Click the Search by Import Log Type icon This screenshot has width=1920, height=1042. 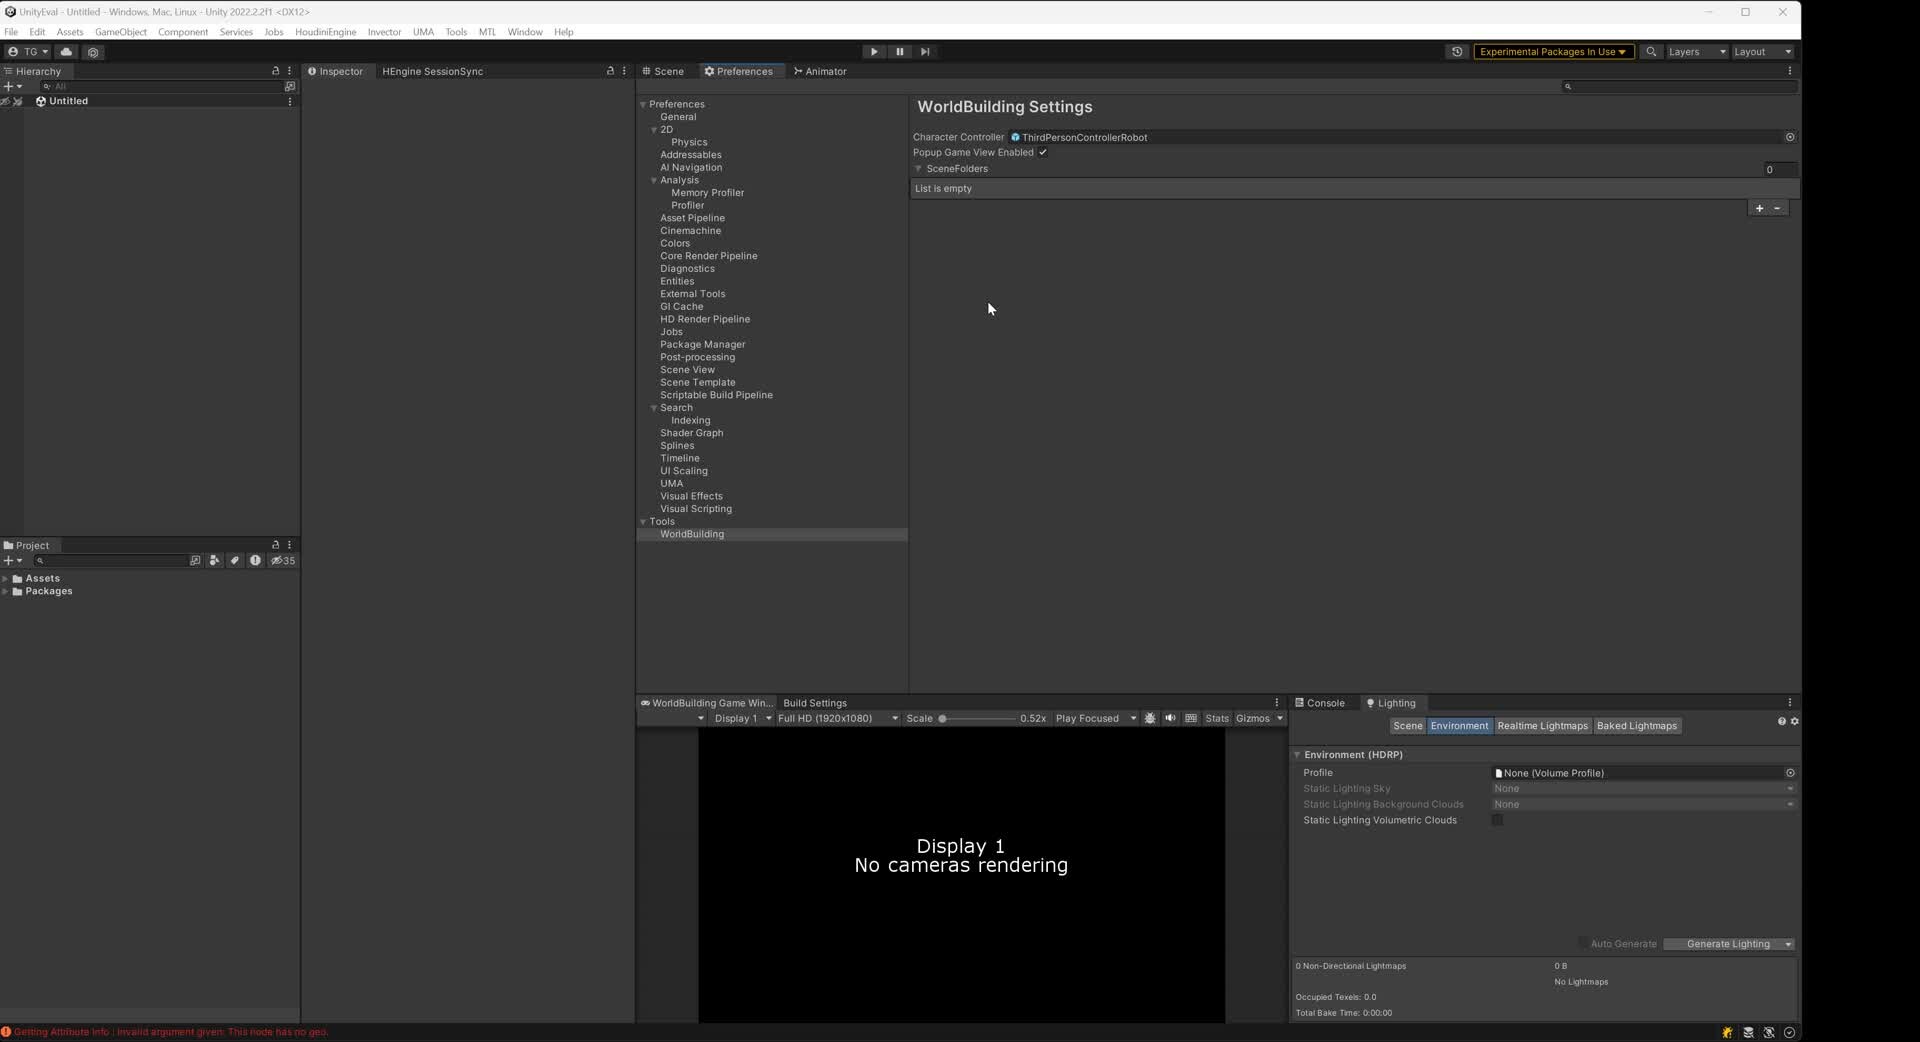tap(255, 561)
